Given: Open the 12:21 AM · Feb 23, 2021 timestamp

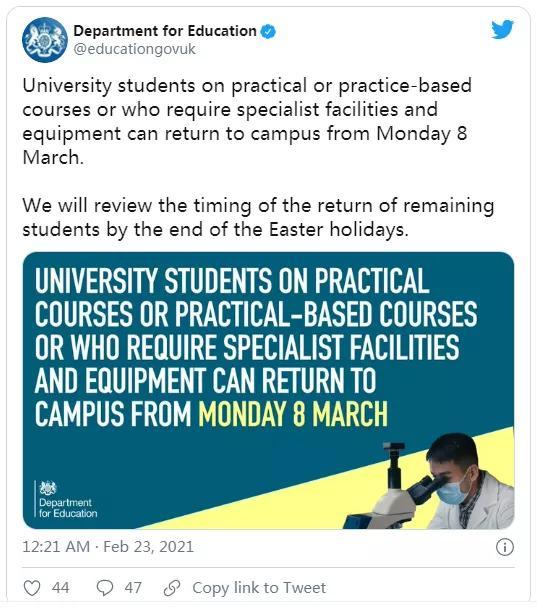Looking at the screenshot, I should point(108,547).
